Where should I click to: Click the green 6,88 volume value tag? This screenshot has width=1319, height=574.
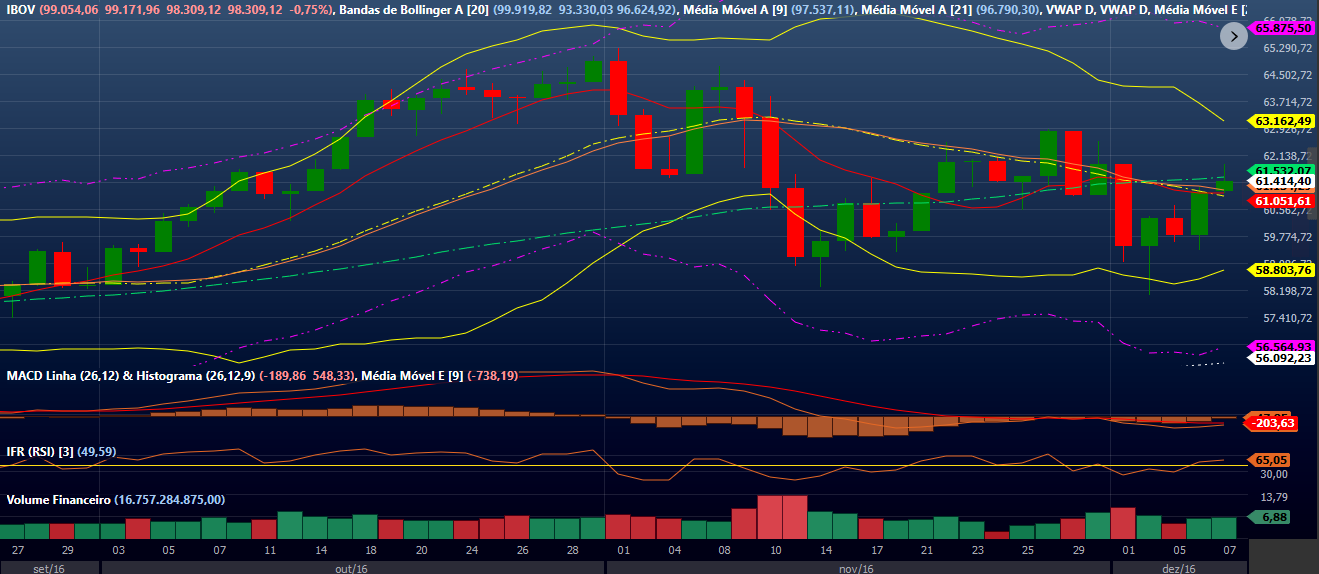pos(1273,517)
